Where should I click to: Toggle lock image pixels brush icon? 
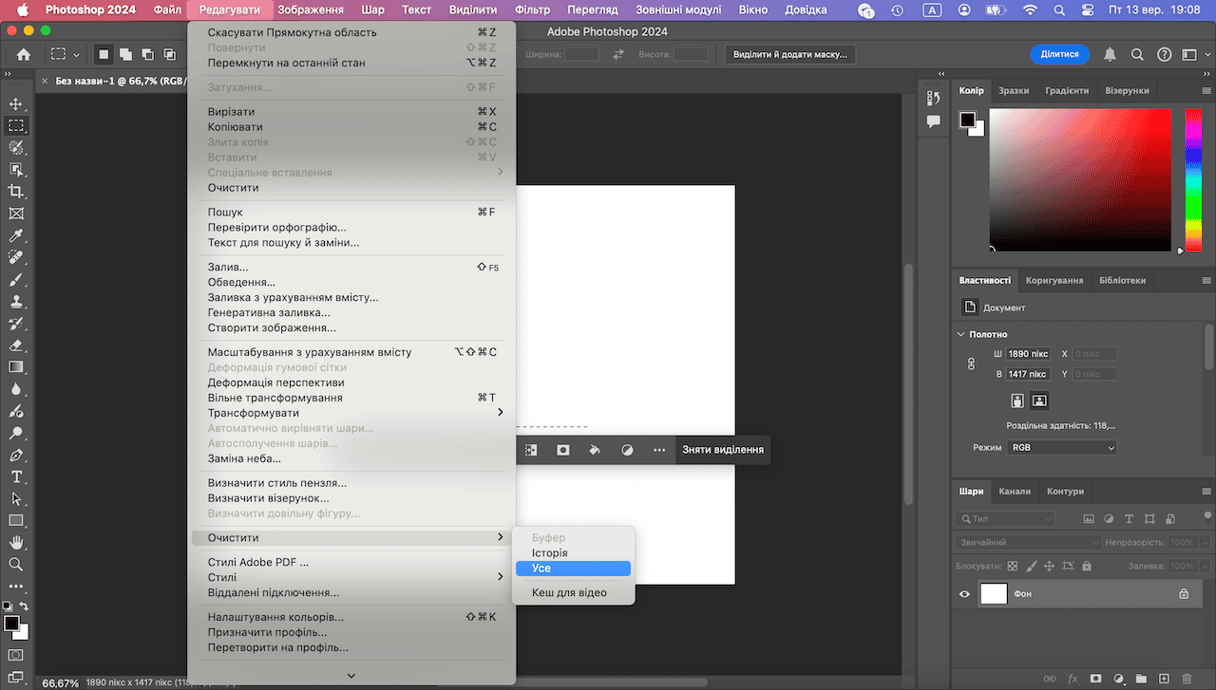[1030, 566]
